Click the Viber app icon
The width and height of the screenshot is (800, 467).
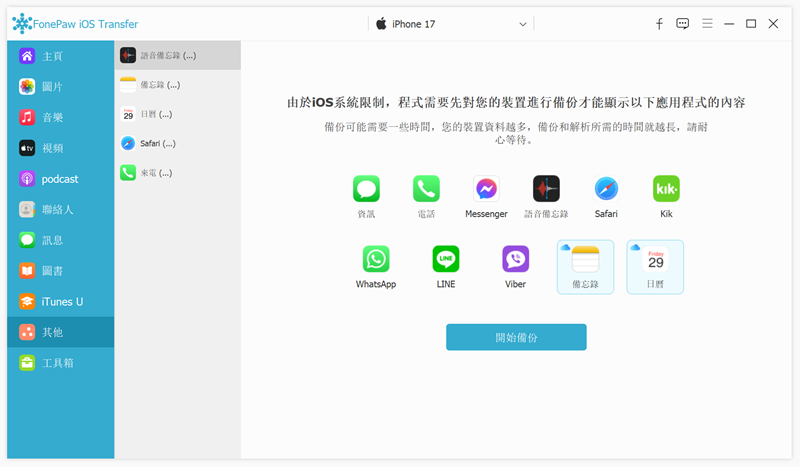pos(515,259)
